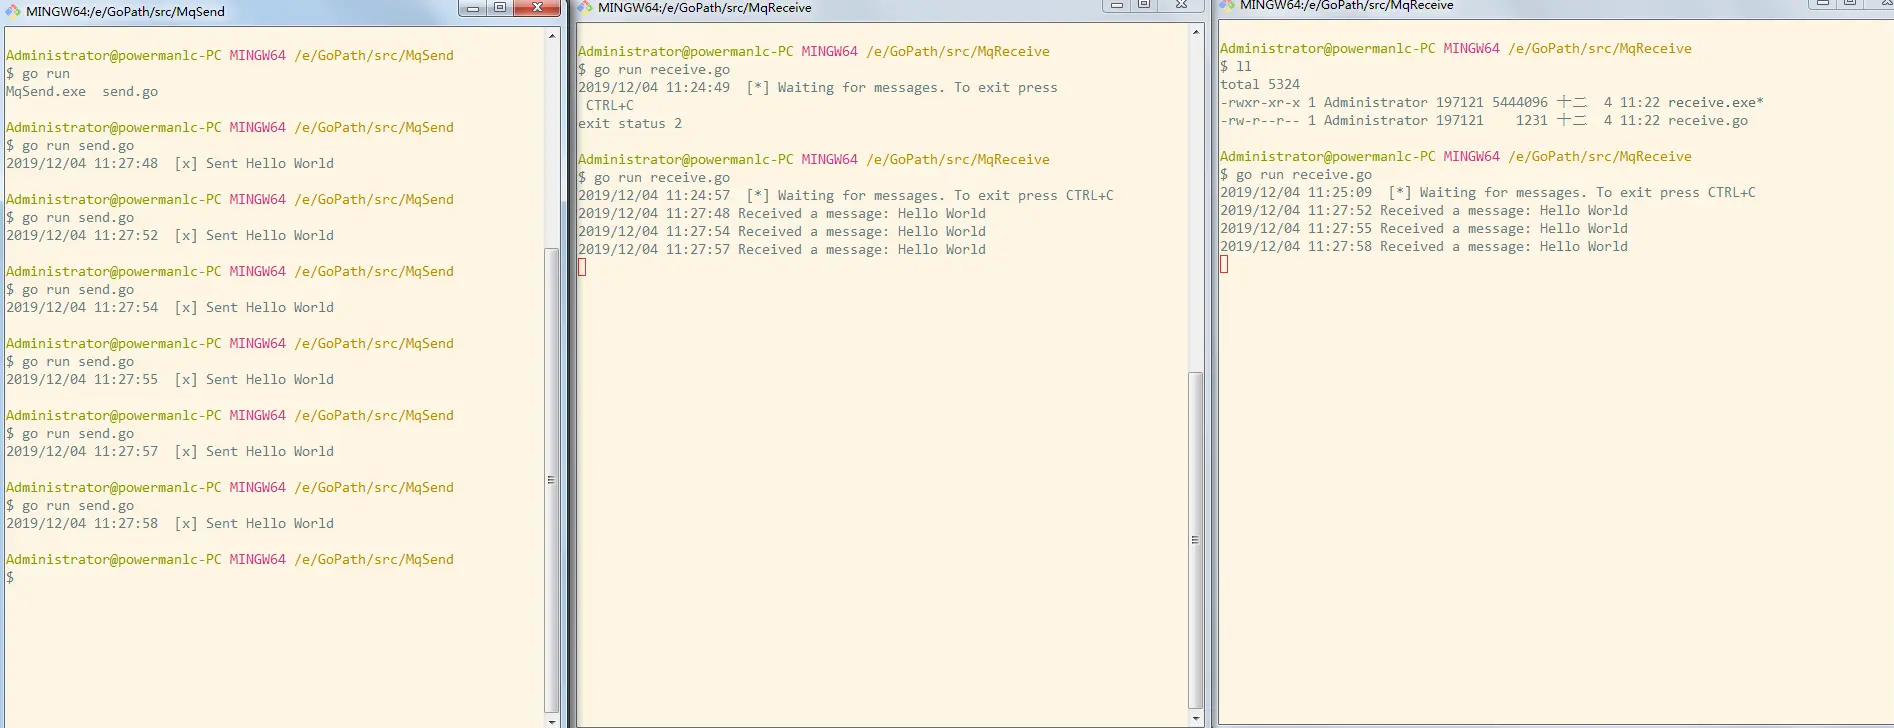Image resolution: width=1894 pixels, height=728 pixels.
Task: Click the red cursor block in the middle window
Action: [x=582, y=267]
